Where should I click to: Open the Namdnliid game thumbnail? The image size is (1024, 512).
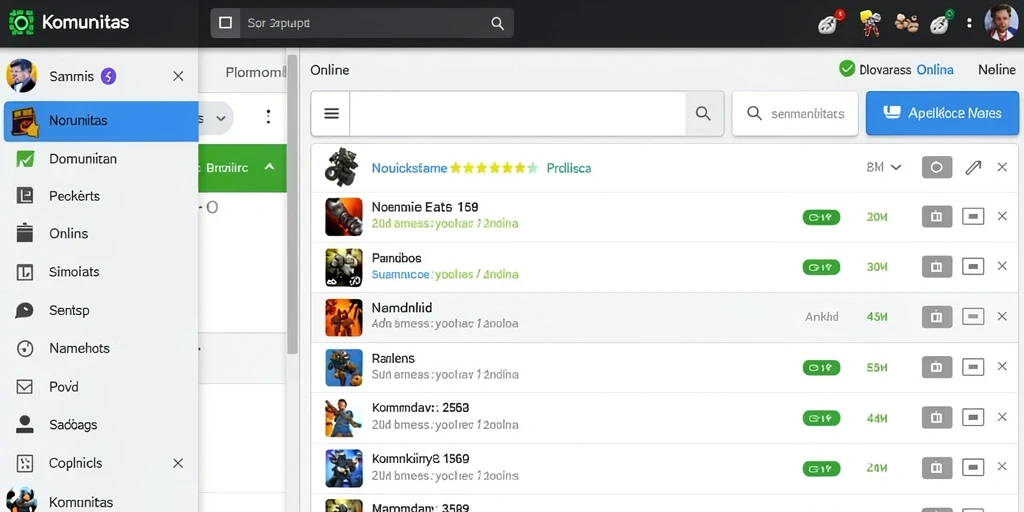tap(344, 317)
